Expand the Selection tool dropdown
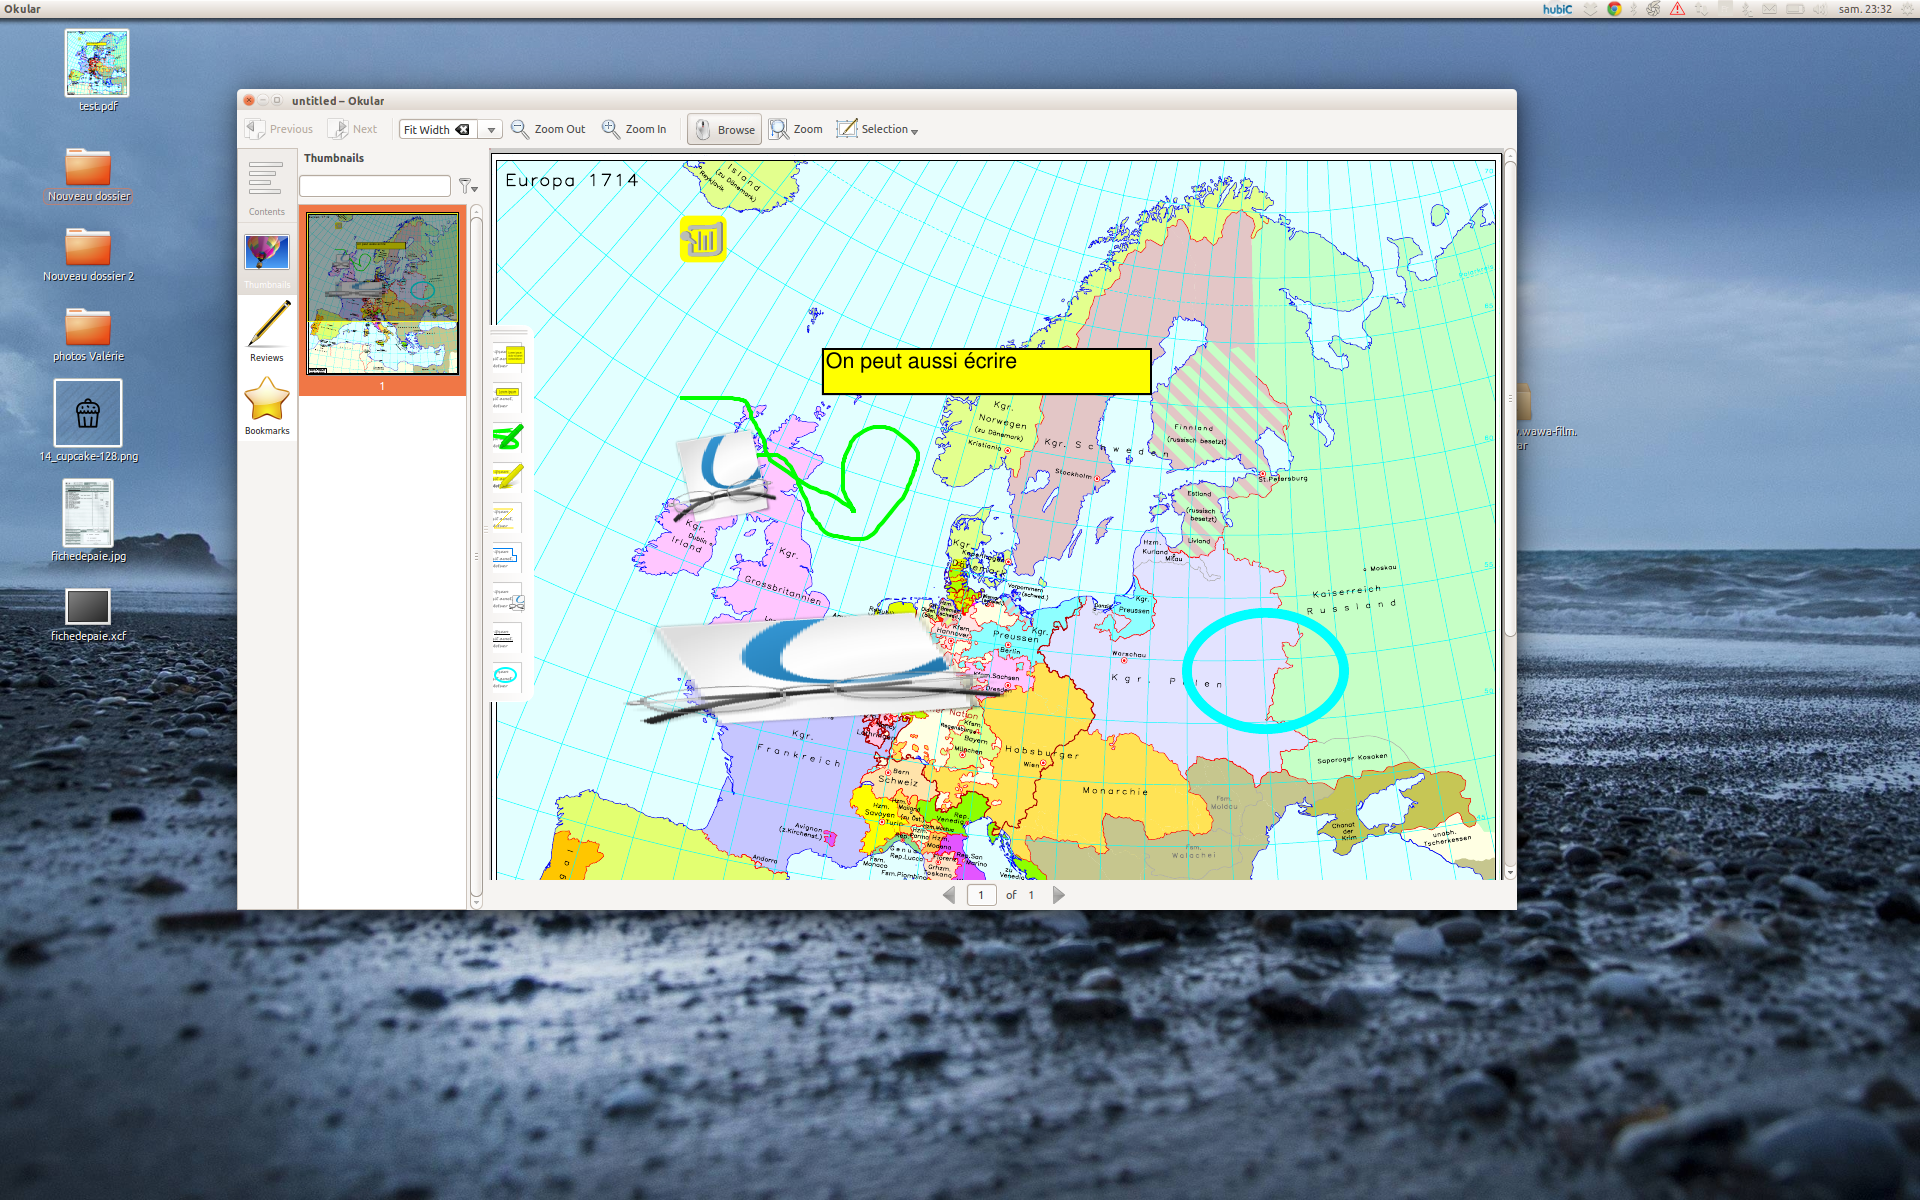 click(914, 131)
